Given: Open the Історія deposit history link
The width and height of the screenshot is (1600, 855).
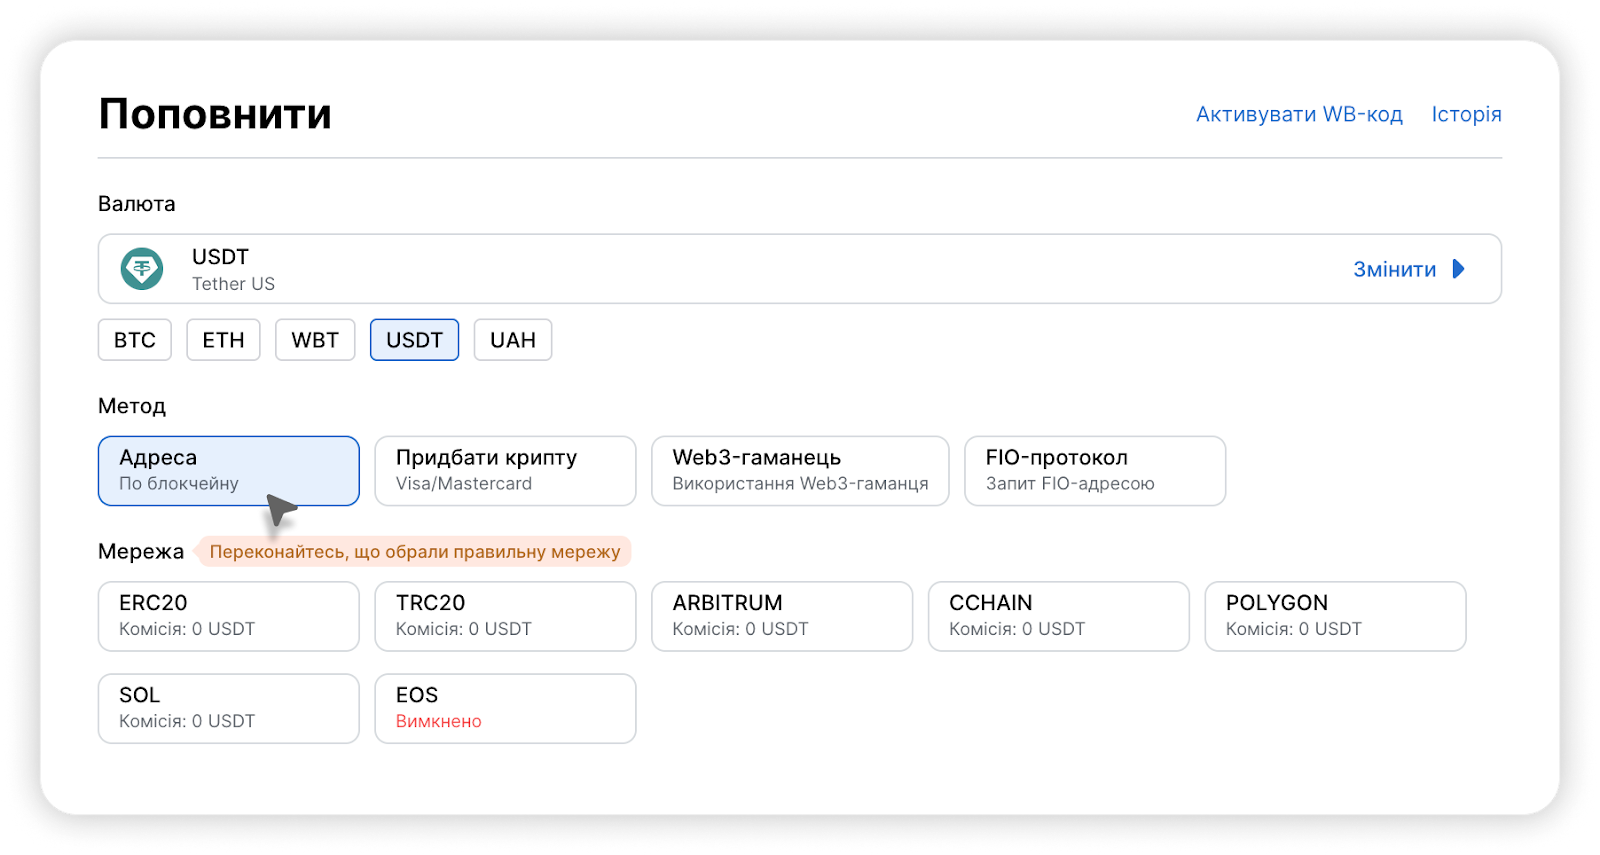Looking at the screenshot, I should [x=1466, y=114].
